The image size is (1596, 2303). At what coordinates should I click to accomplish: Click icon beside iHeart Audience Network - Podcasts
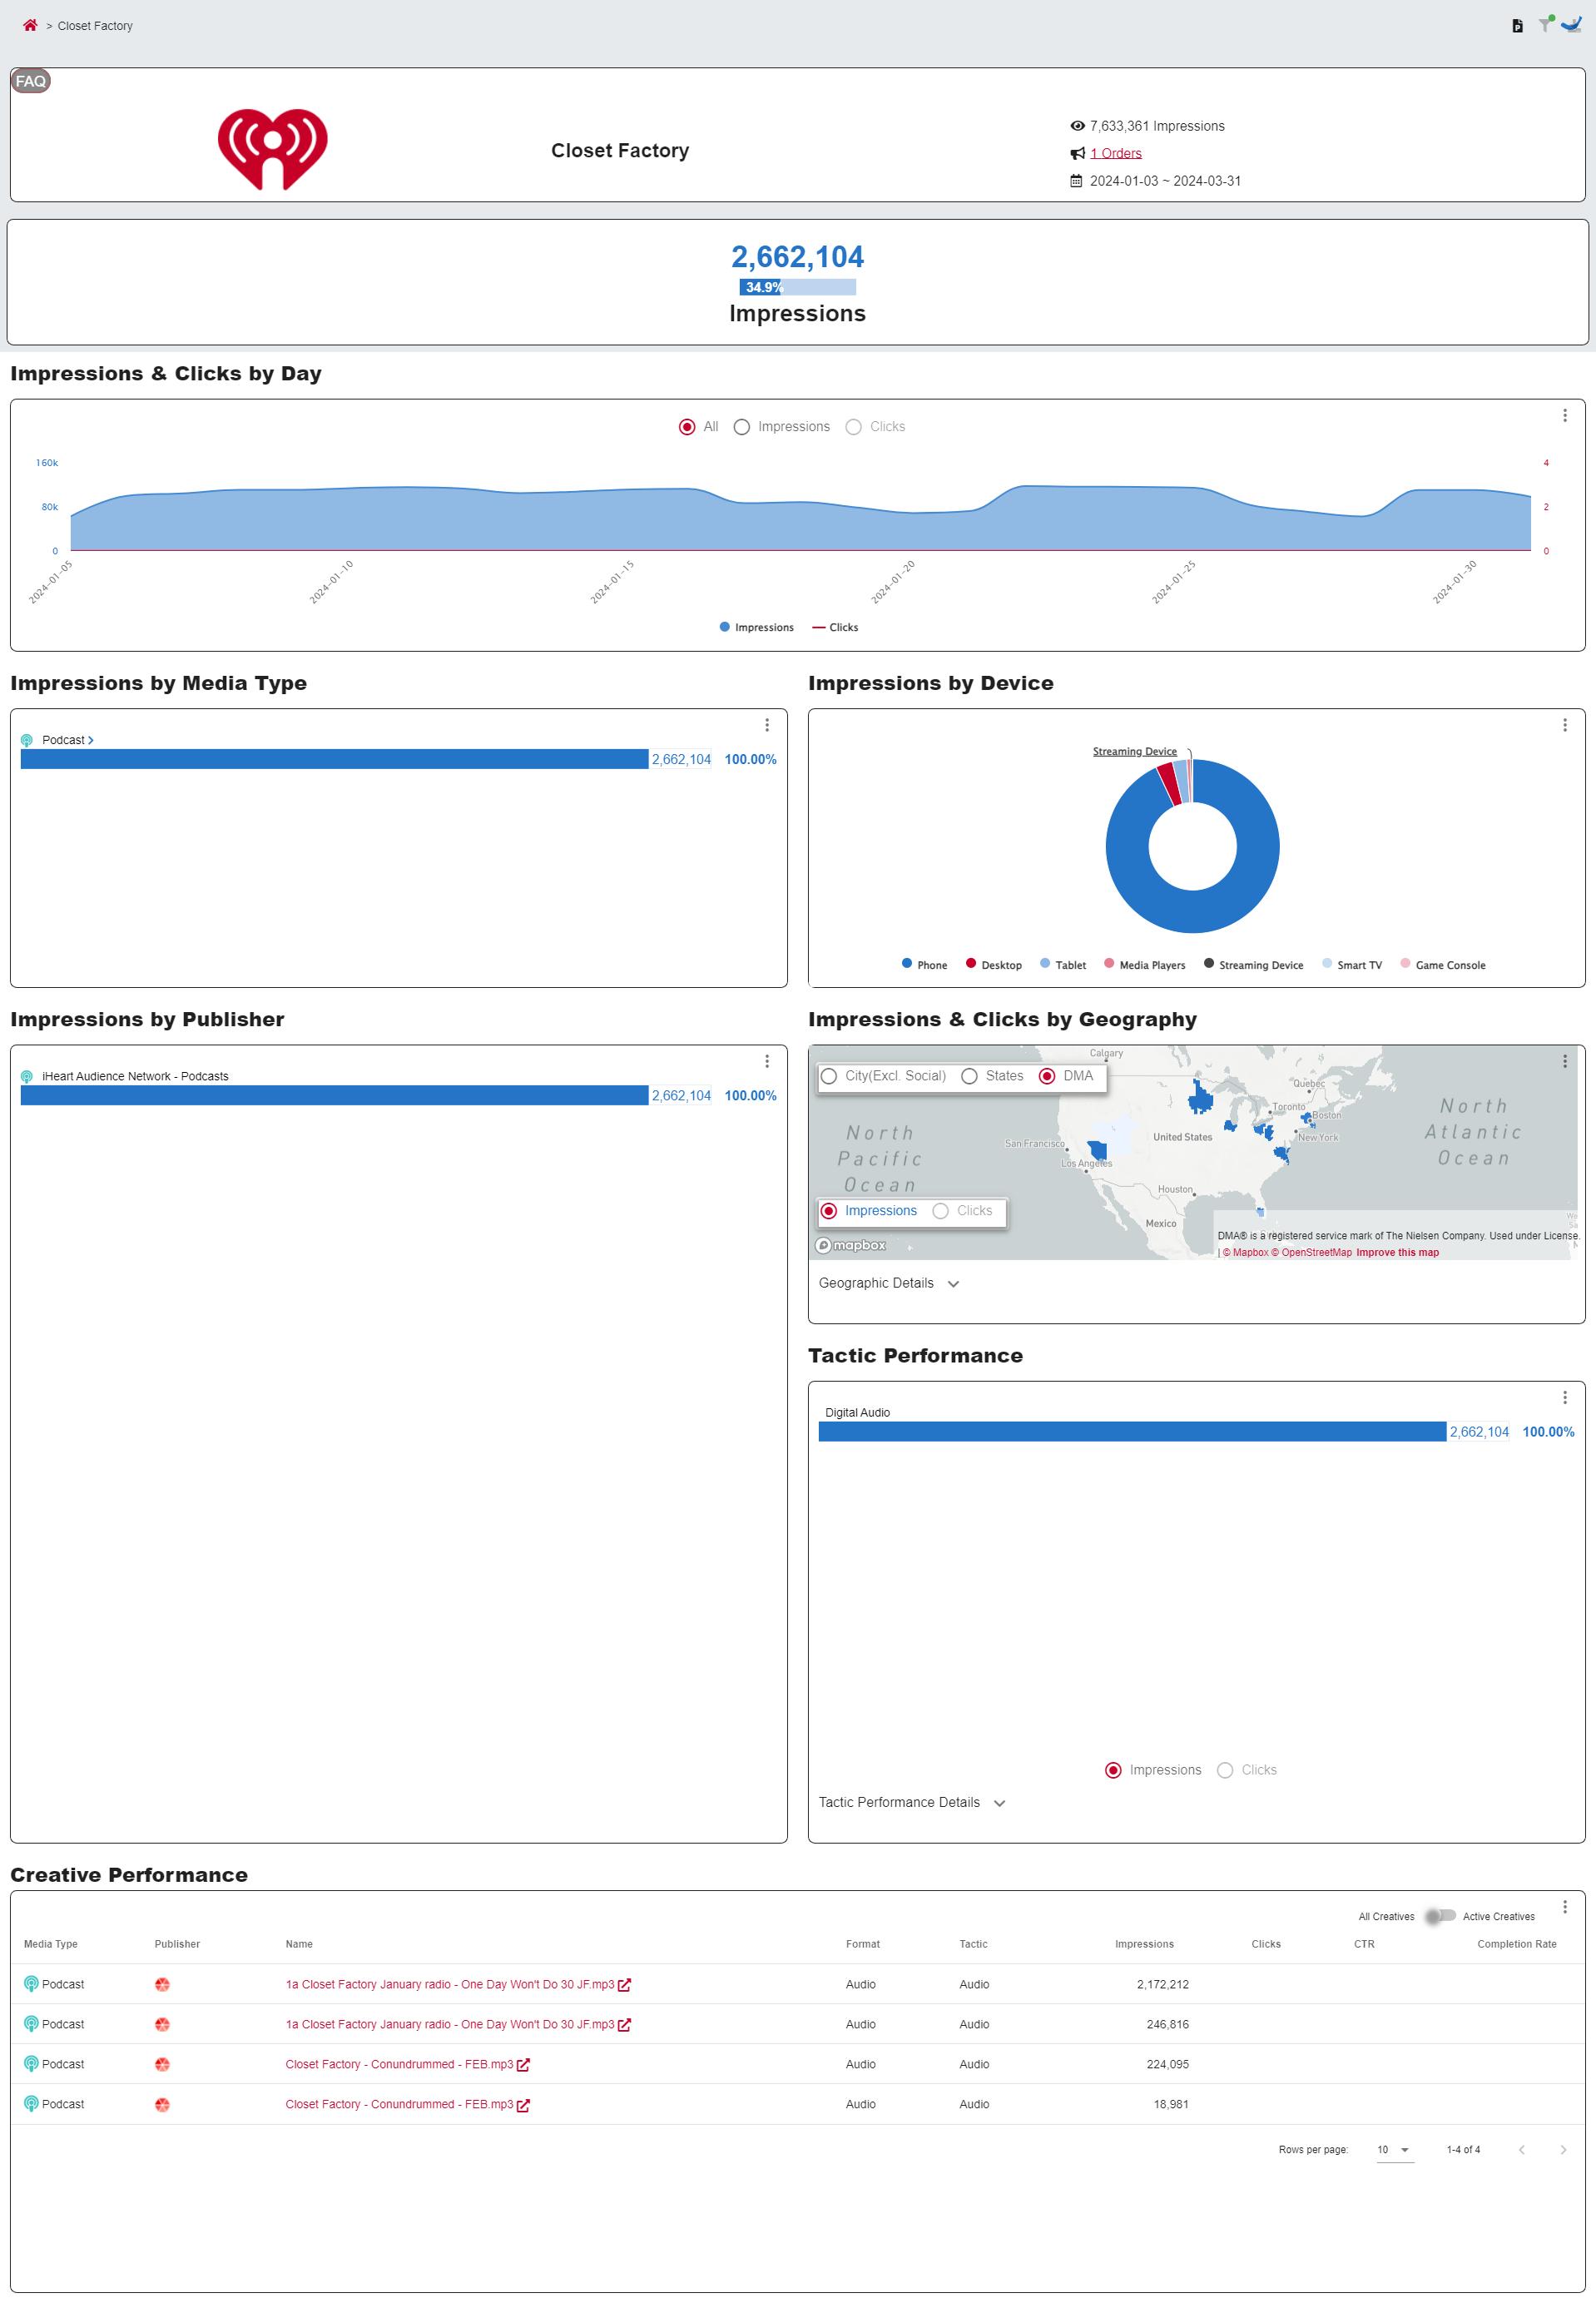coord(27,1076)
